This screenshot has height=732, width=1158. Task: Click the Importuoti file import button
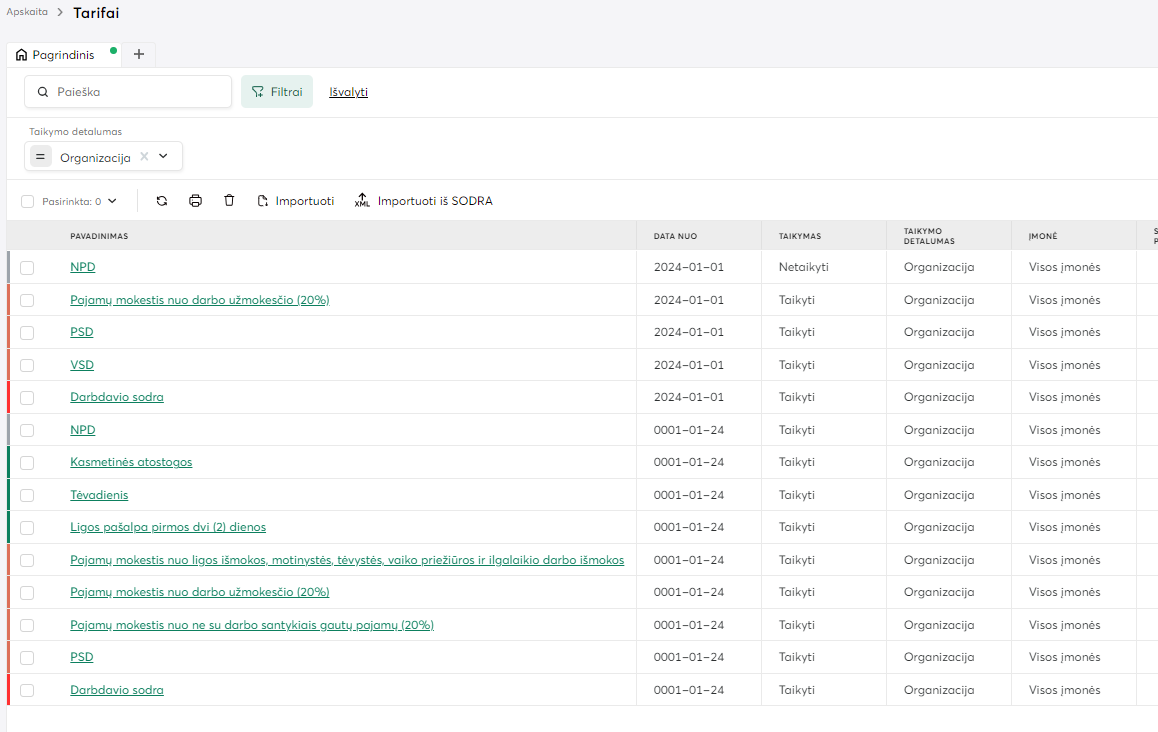(x=296, y=201)
